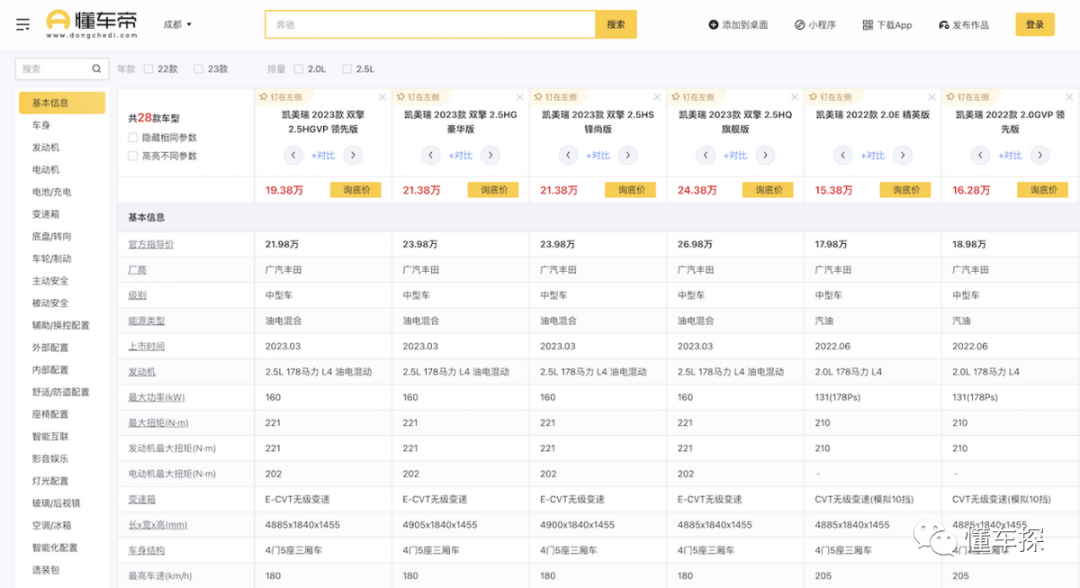Focus the main search input field
Image resolution: width=1080 pixels, height=588 pixels.
[430, 25]
